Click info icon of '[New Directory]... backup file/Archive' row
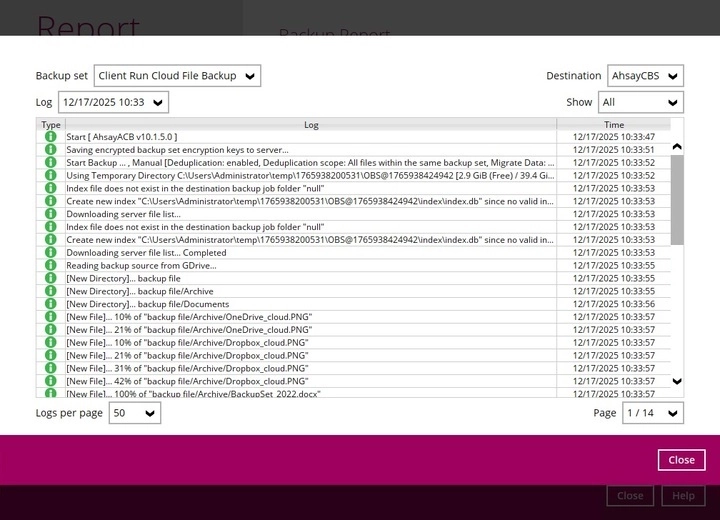This screenshot has height=520, width=720. coord(51,291)
